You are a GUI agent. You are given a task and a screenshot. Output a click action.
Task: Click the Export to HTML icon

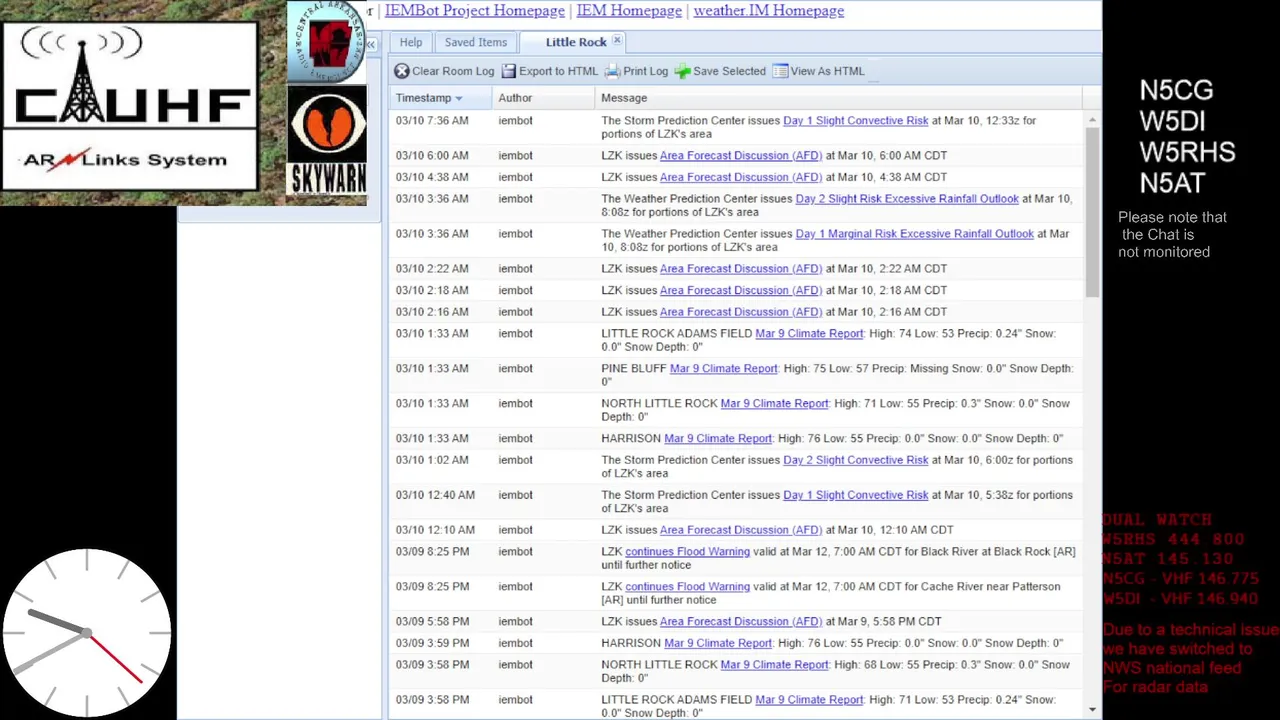point(509,71)
